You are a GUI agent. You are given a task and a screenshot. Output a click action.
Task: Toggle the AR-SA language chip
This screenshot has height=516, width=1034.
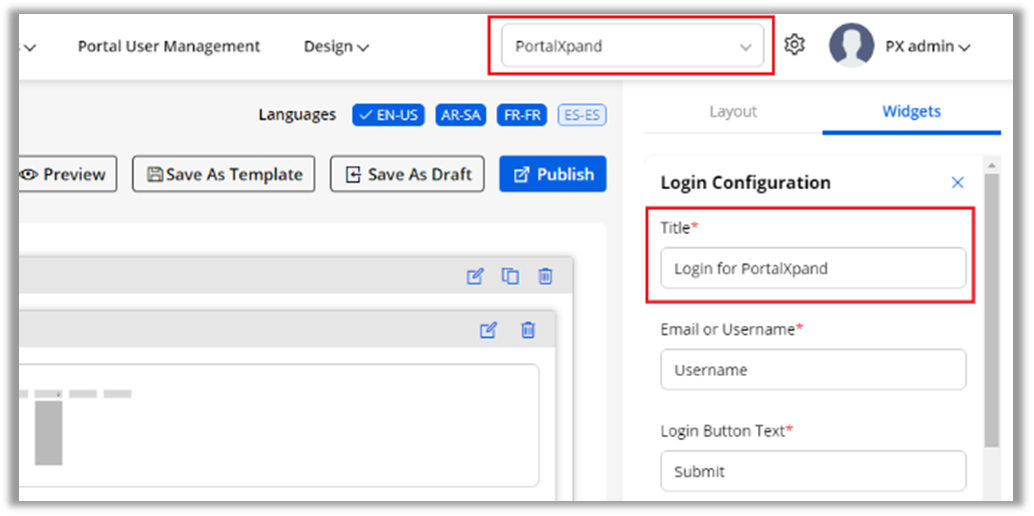pyautogui.click(x=460, y=115)
